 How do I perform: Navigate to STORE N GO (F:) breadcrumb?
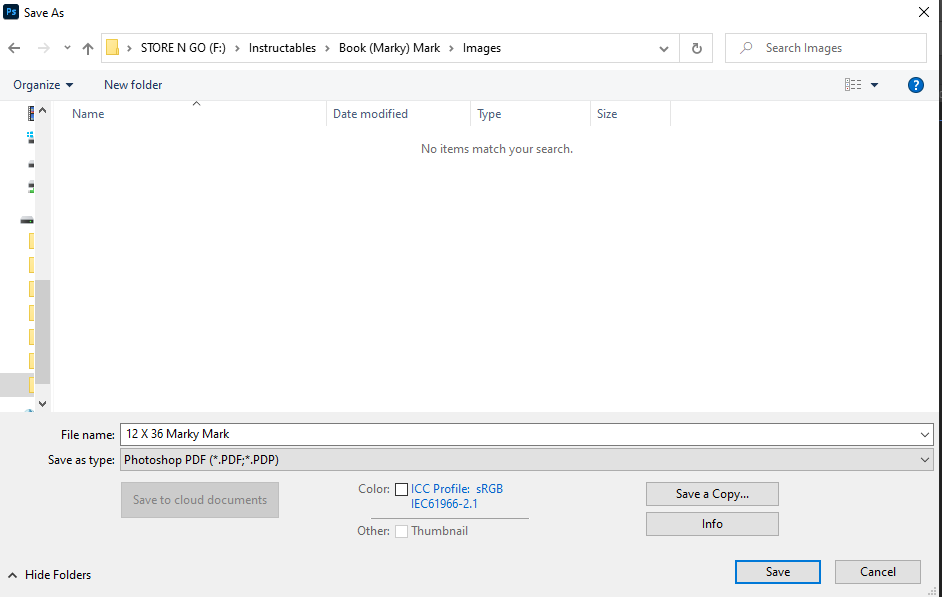tap(183, 48)
